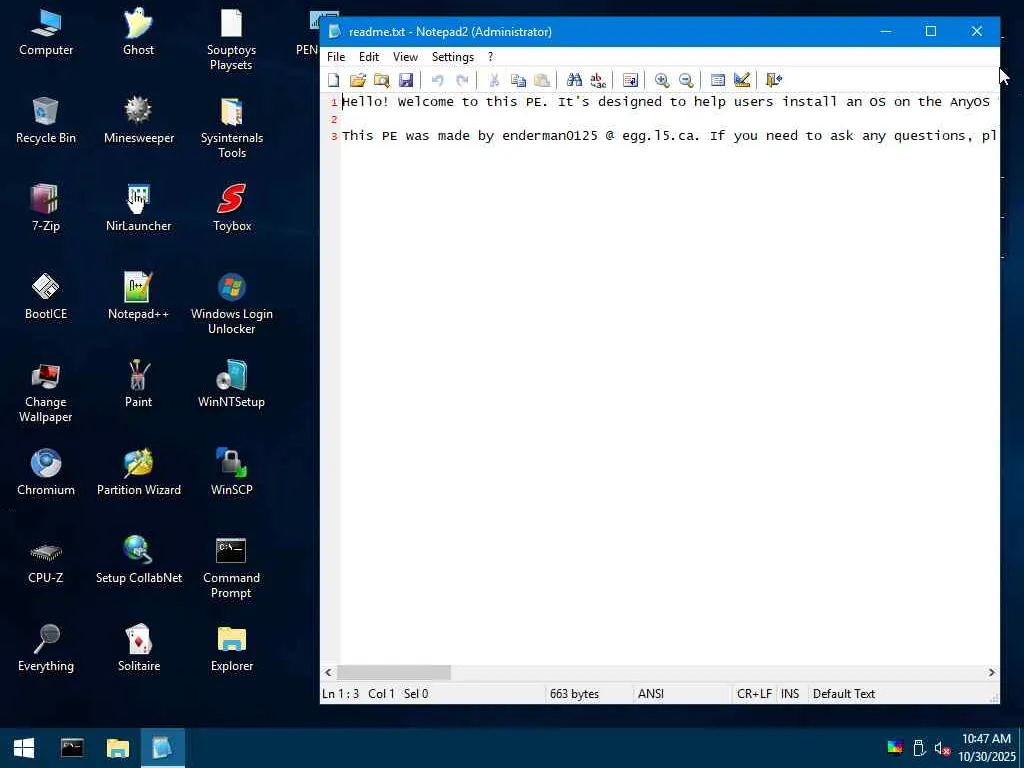Select the Change Wallpaper desktop icon
1024x768 pixels.
(46, 392)
